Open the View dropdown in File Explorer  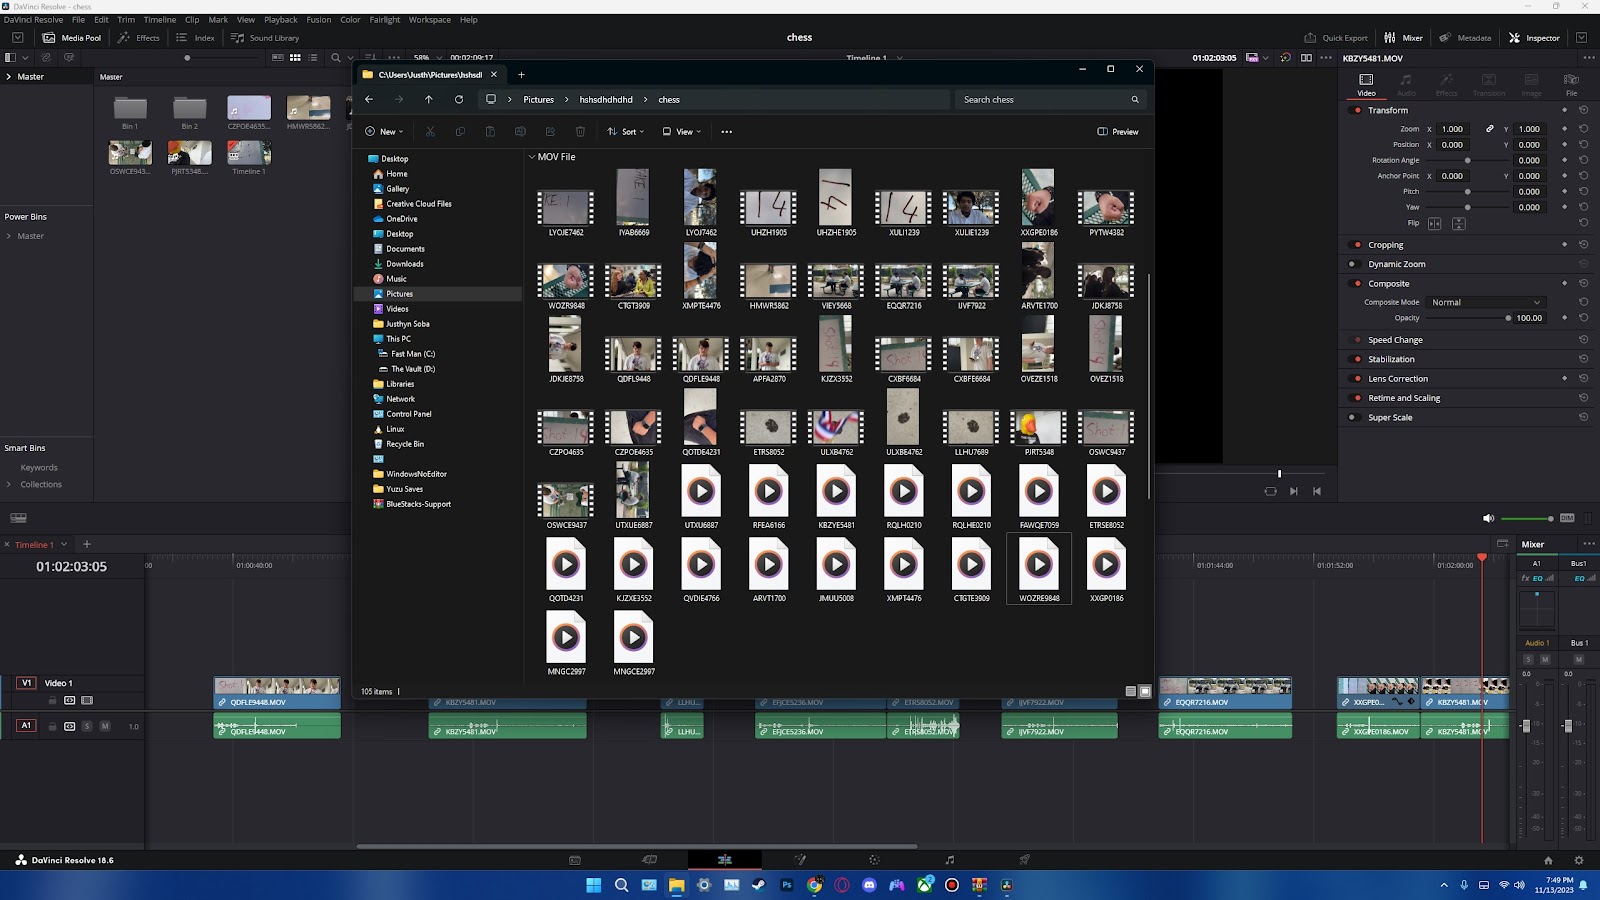tap(681, 132)
